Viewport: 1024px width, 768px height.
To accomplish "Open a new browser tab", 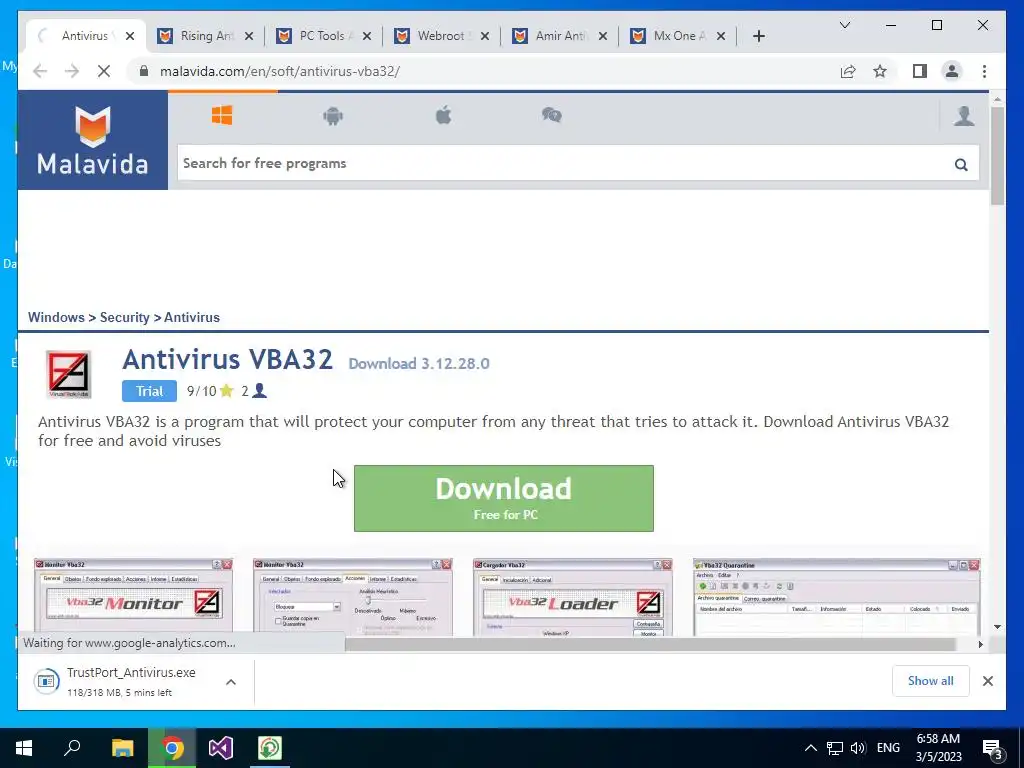I will (759, 36).
